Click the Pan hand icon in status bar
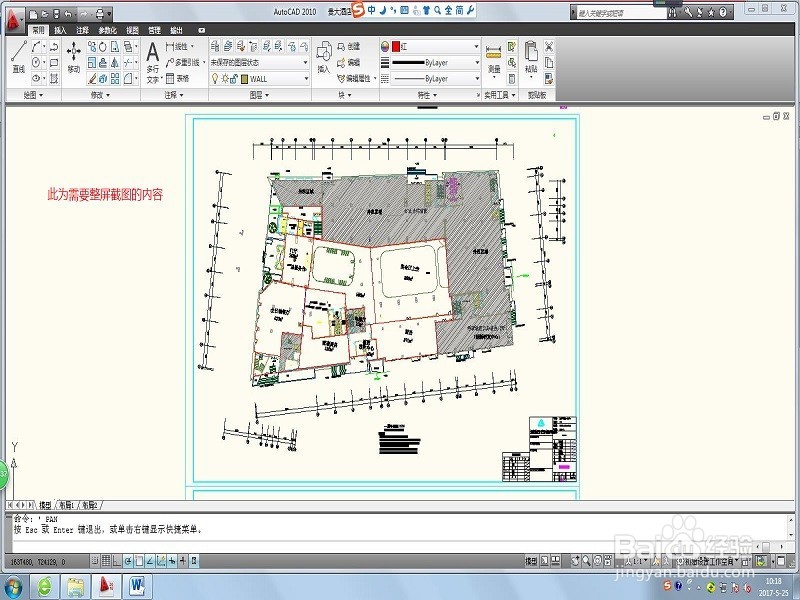 click(x=576, y=561)
